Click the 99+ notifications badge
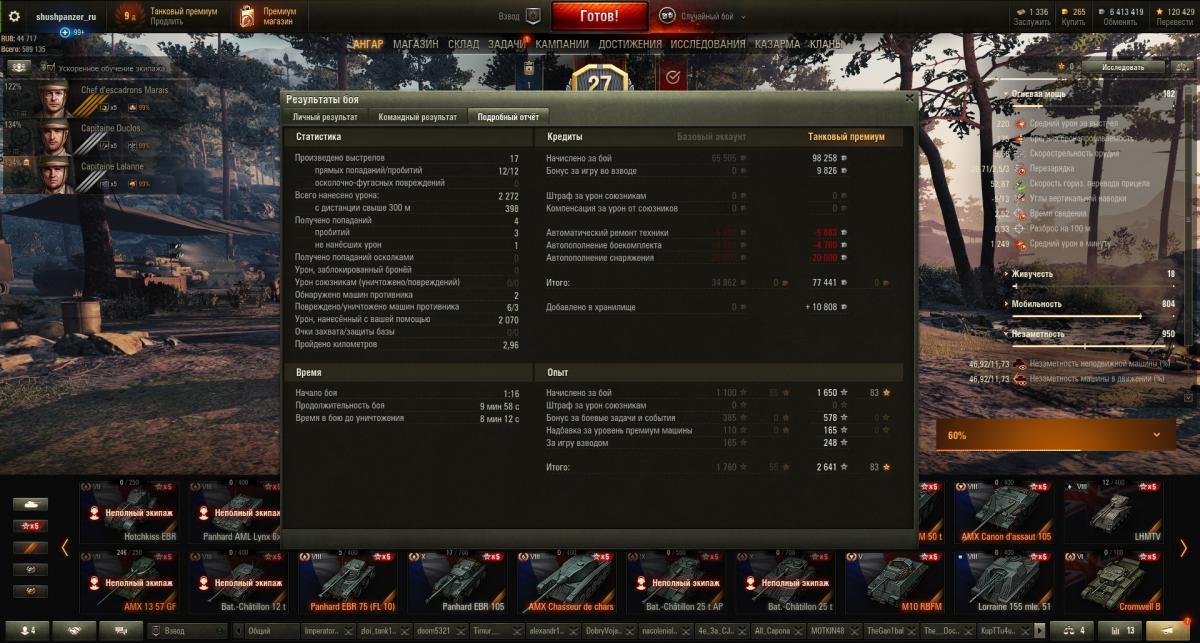 [x=72, y=32]
